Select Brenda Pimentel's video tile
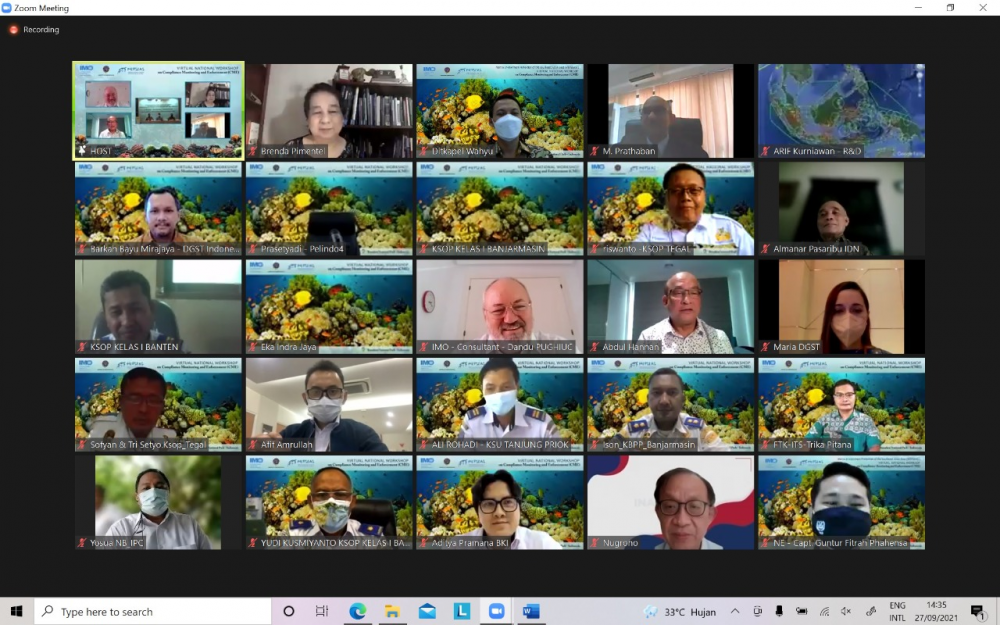The height and width of the screenshot is (625, 1000). [329, 110]
